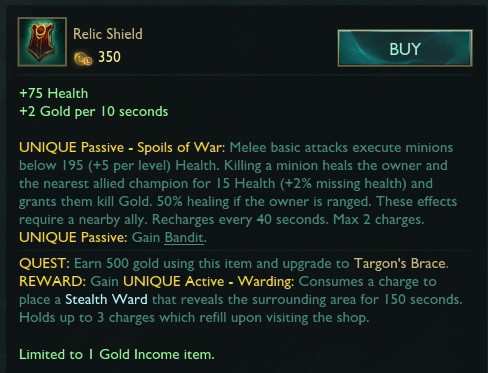Screen dimensions: 488x373
Task: Click the +2 Gold per 10 seconds stat
Action: click(x=94, y=112)
